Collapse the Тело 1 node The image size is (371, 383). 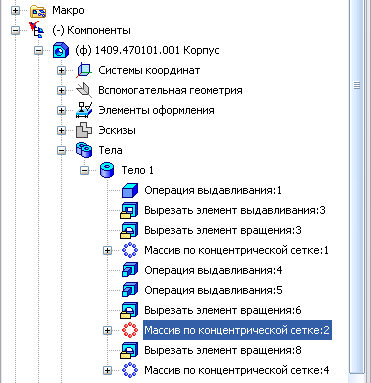(85, 171)
